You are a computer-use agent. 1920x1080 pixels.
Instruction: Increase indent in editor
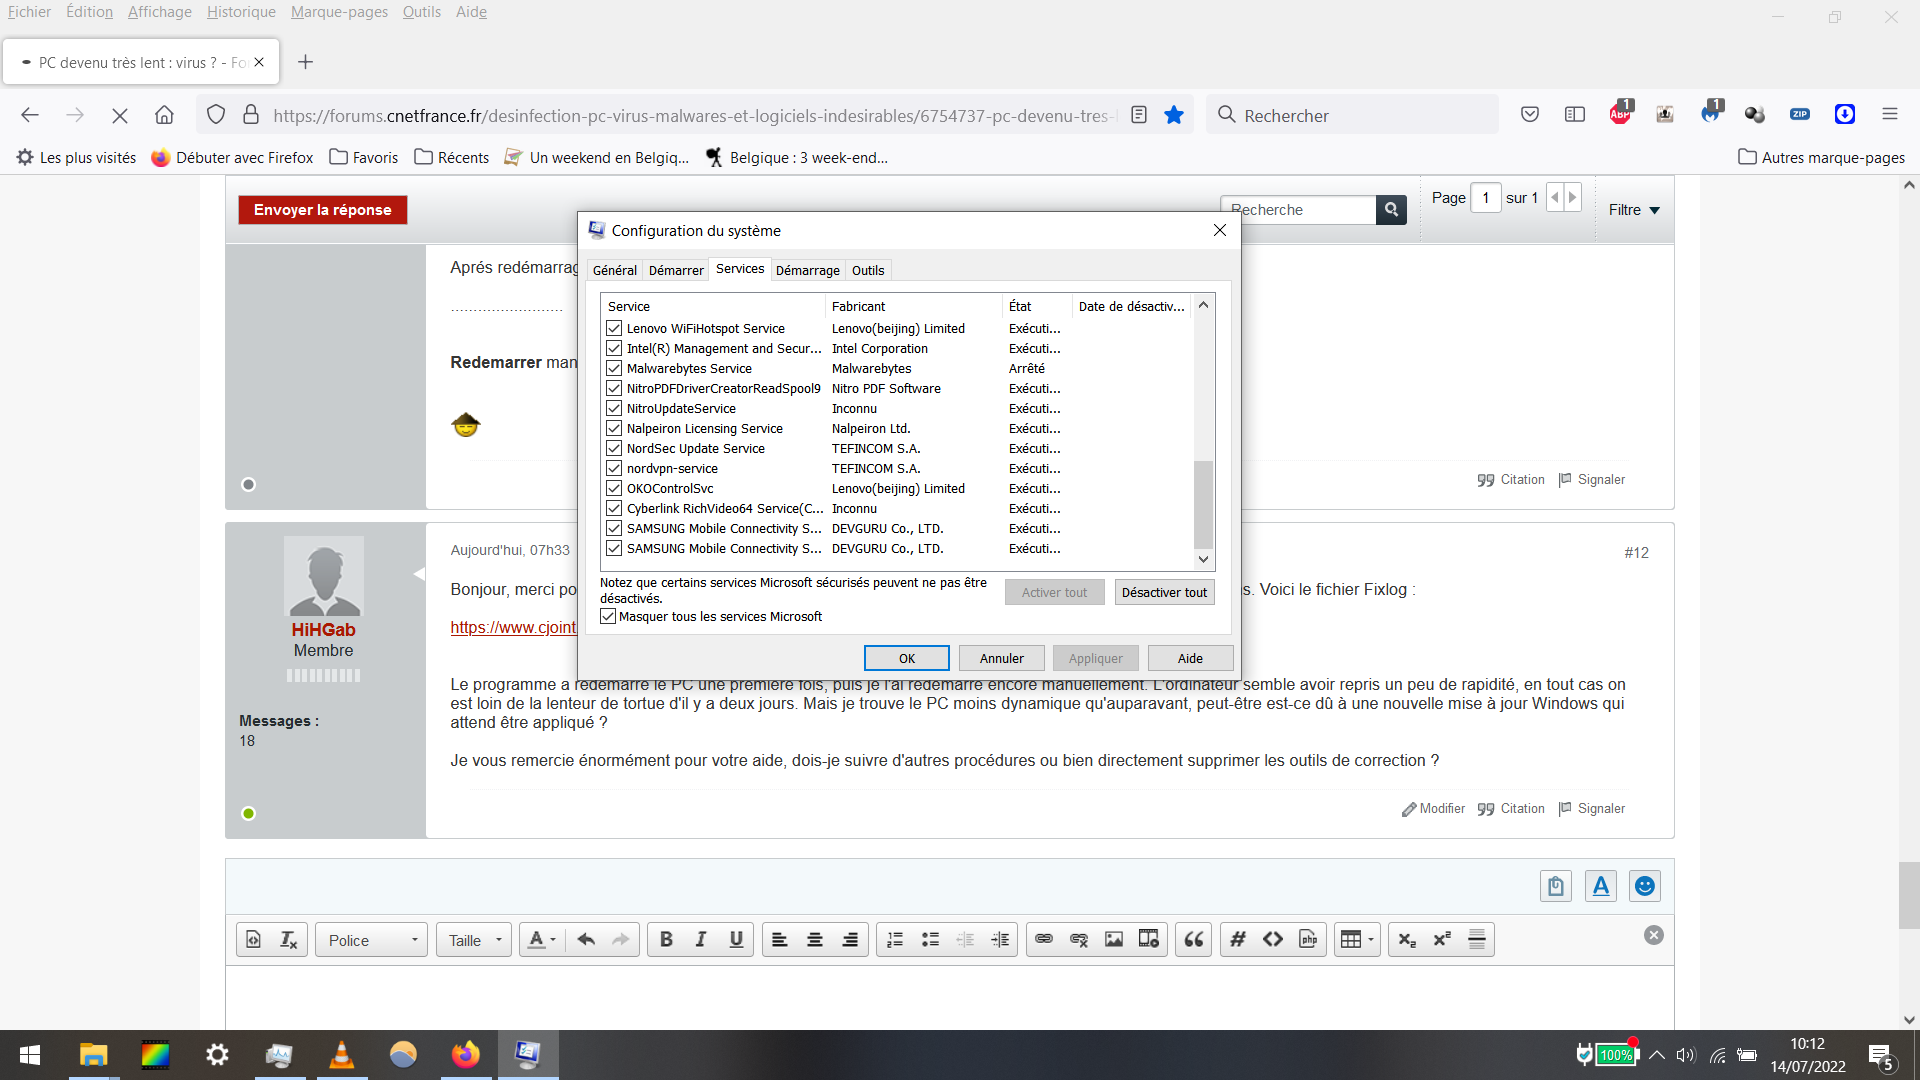pos(1000,940)
